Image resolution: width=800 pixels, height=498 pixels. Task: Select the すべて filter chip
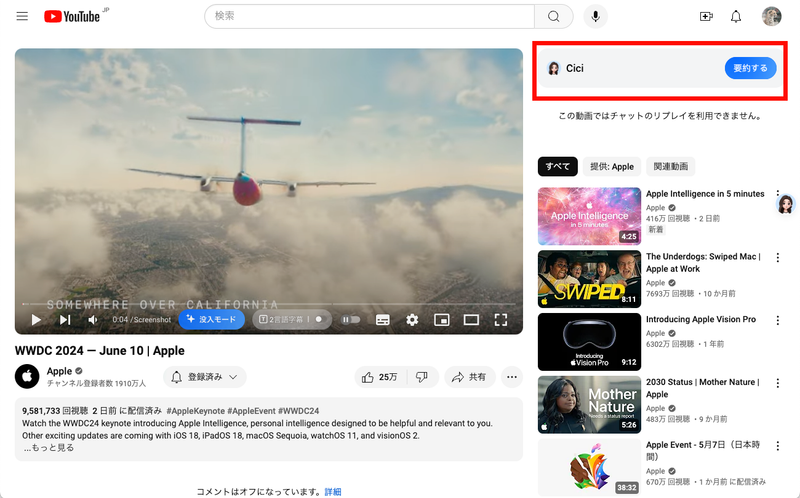(558, 166)
